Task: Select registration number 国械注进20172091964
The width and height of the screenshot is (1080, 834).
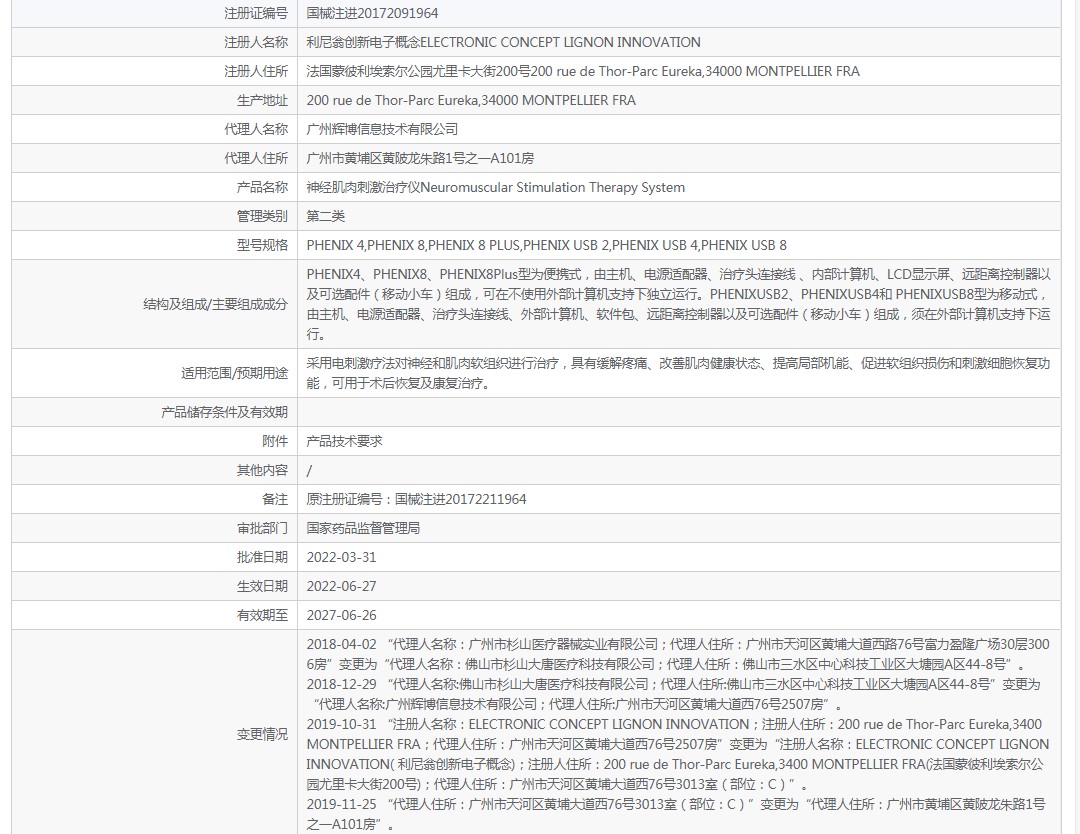Action: tap(372, 13)
